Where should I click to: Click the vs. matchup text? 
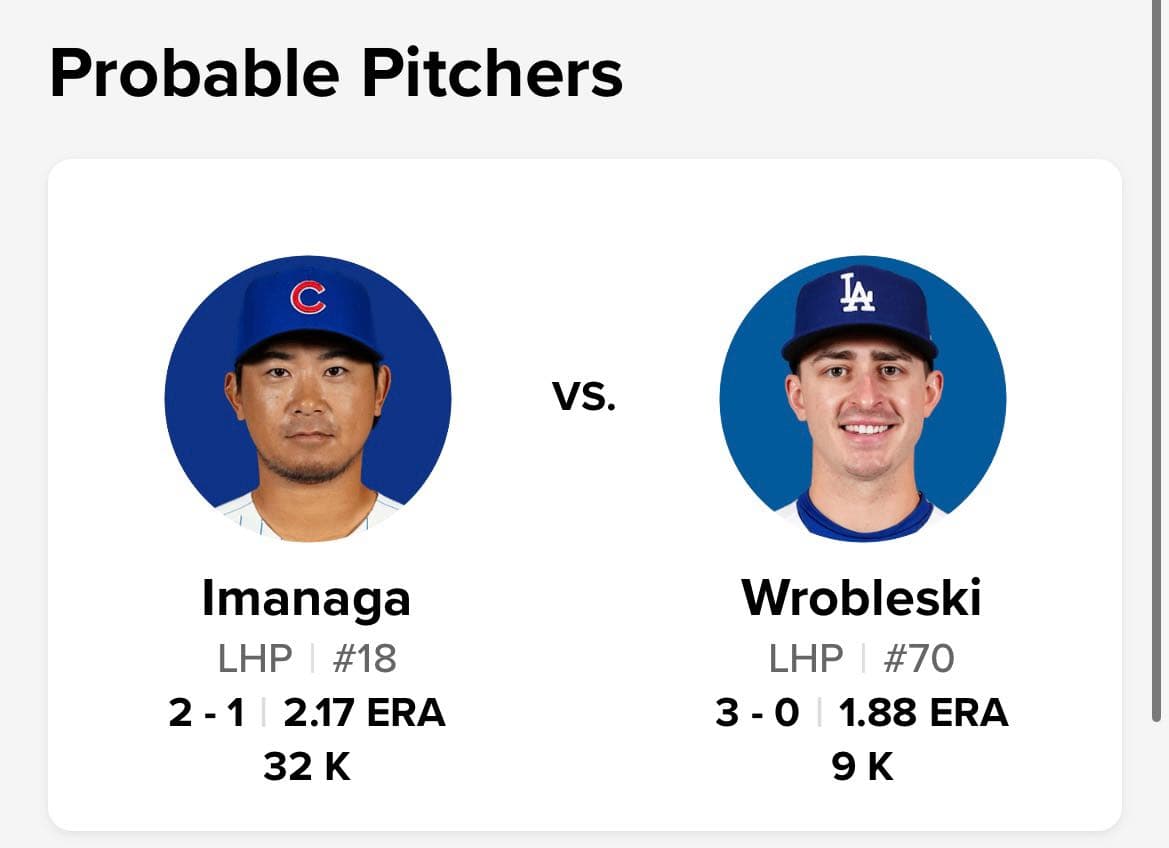(x=584, y=395)
